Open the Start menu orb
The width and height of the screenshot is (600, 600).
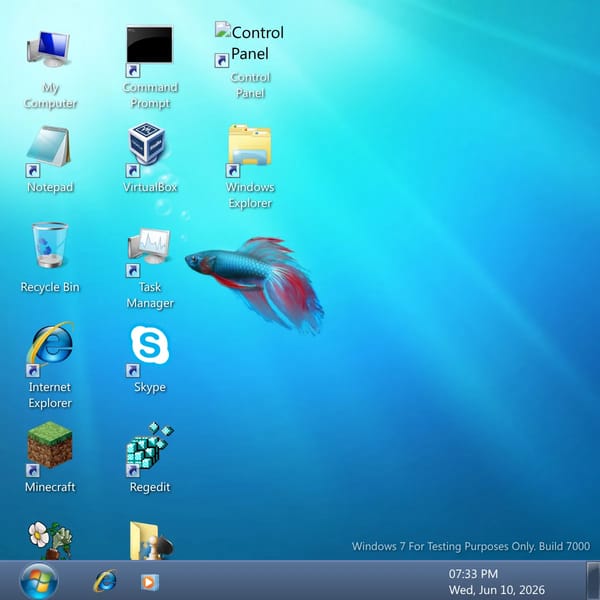click(39, 581)
